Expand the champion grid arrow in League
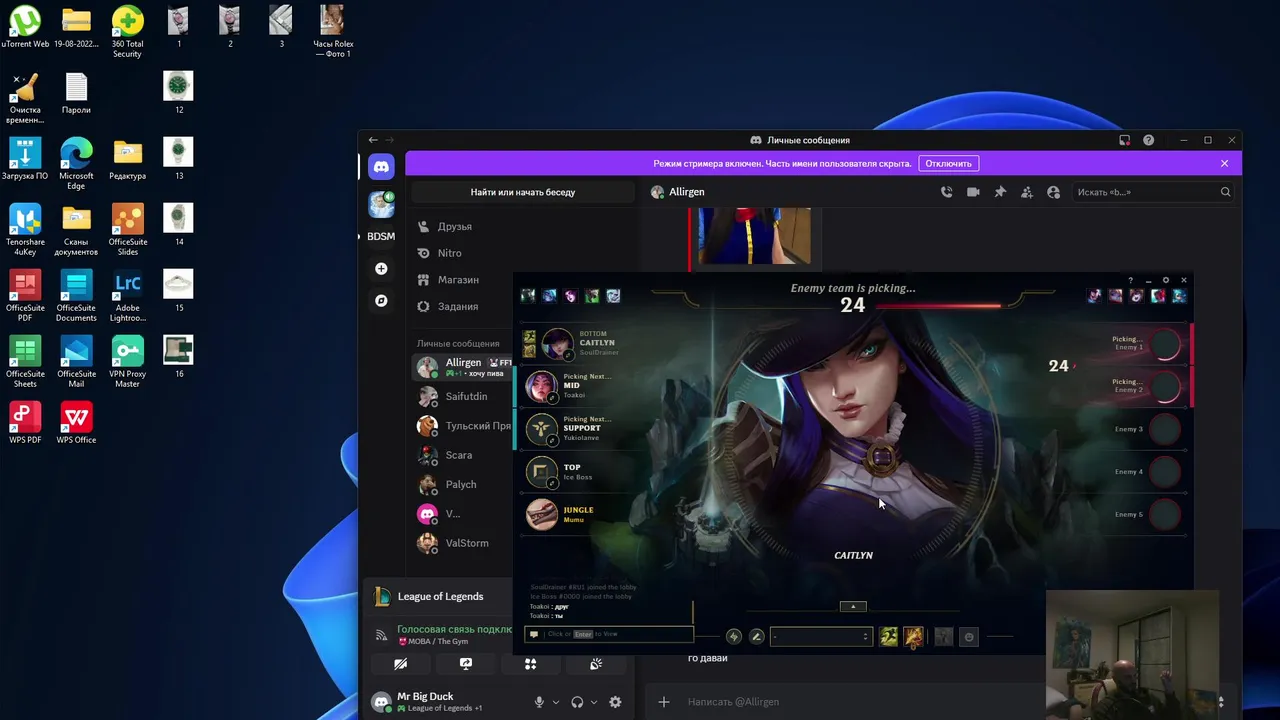Viewport: 1280px width, 720px height. point(853,606)
